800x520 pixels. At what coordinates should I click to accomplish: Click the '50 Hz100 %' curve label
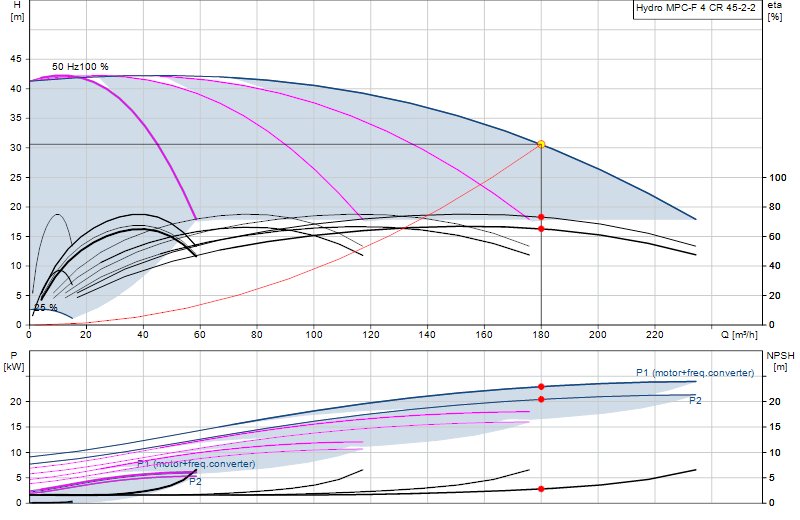tap(80, 67)
